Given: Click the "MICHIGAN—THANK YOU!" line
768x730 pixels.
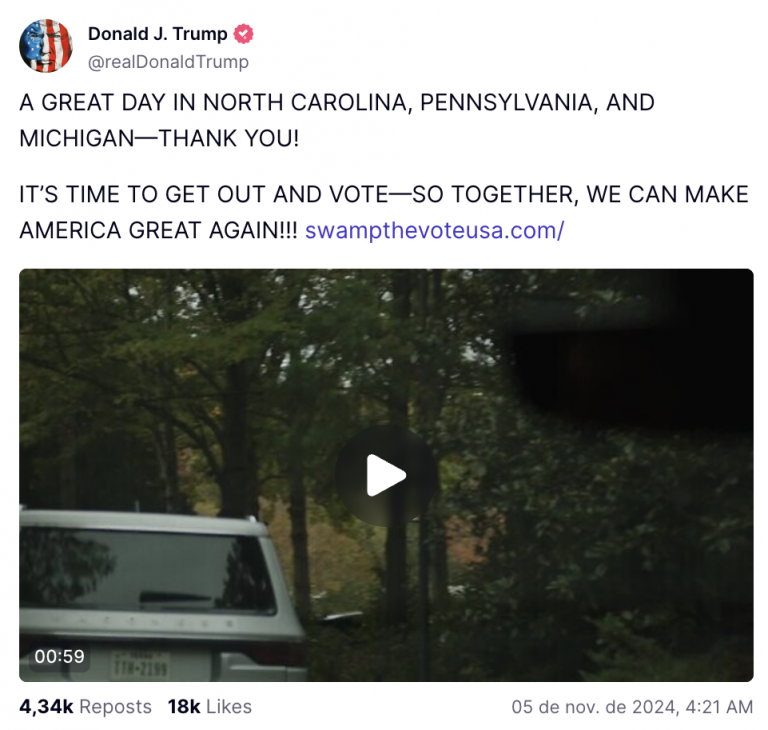Looking at the screenshot, I should click(x=159, y=138).
